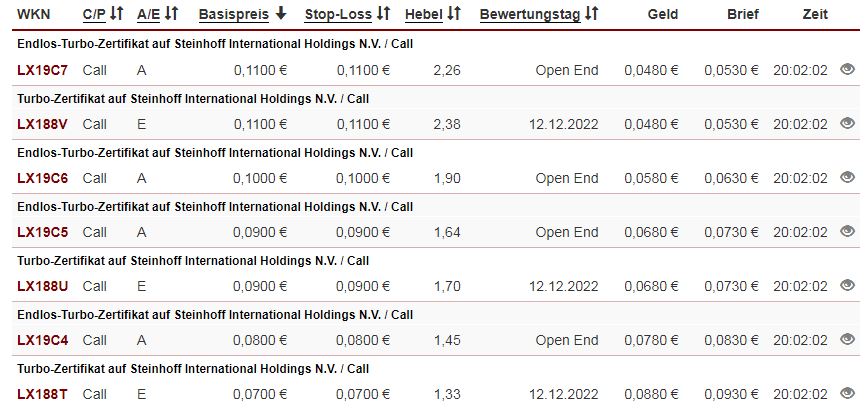Open certificate LX188V details
The image size is (865, 418).
coord(43,124)
